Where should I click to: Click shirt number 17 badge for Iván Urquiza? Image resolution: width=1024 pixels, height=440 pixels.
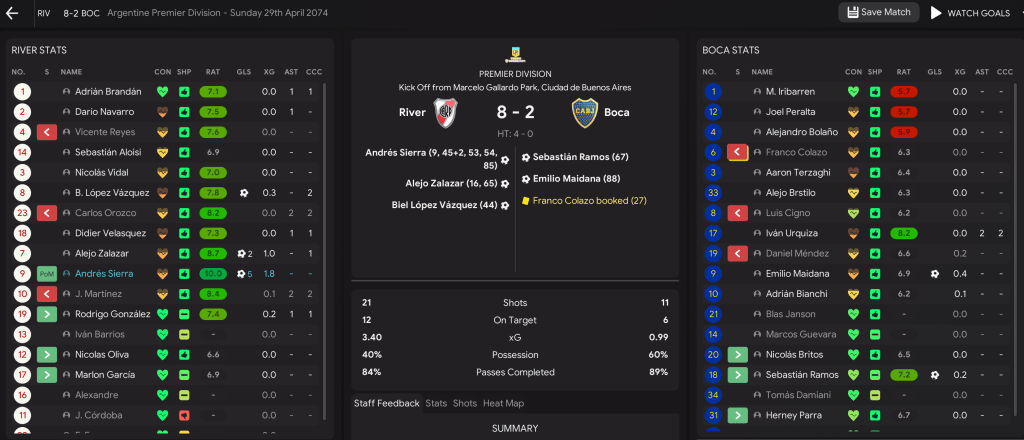coord(713,233)
